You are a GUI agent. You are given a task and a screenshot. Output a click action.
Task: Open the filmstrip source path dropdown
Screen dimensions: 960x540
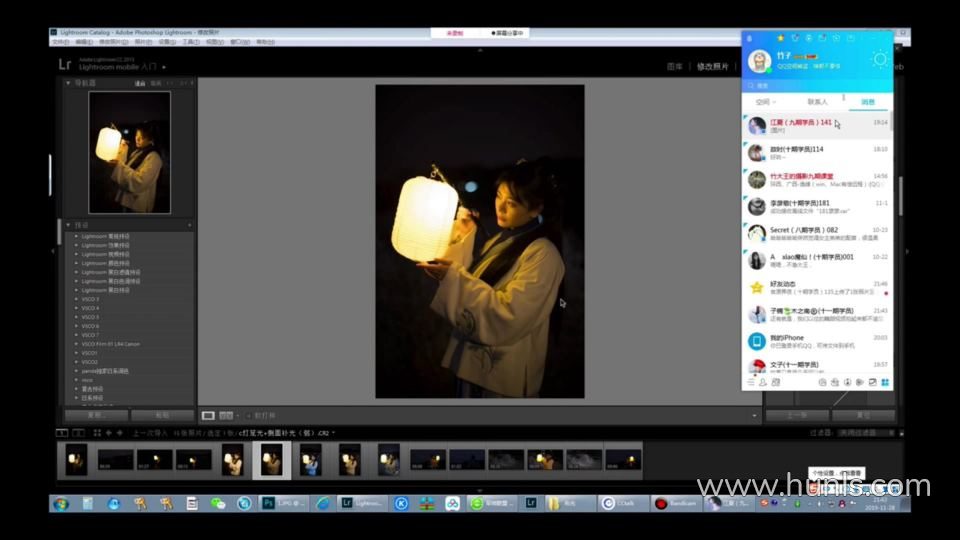point(333,433)
